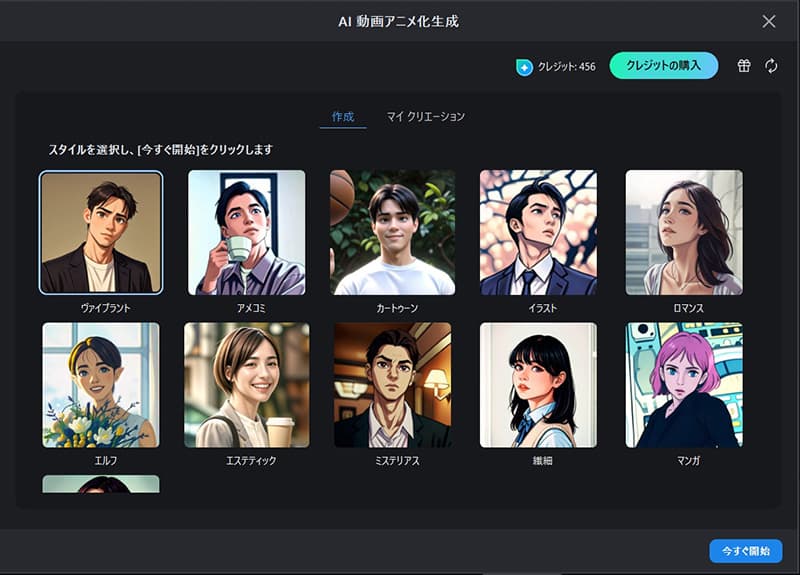Image resolution: width=800 pixels, height=575 pixels.
Task: Choose the エルフ style thumbnail
Action: tap(101, 385)
